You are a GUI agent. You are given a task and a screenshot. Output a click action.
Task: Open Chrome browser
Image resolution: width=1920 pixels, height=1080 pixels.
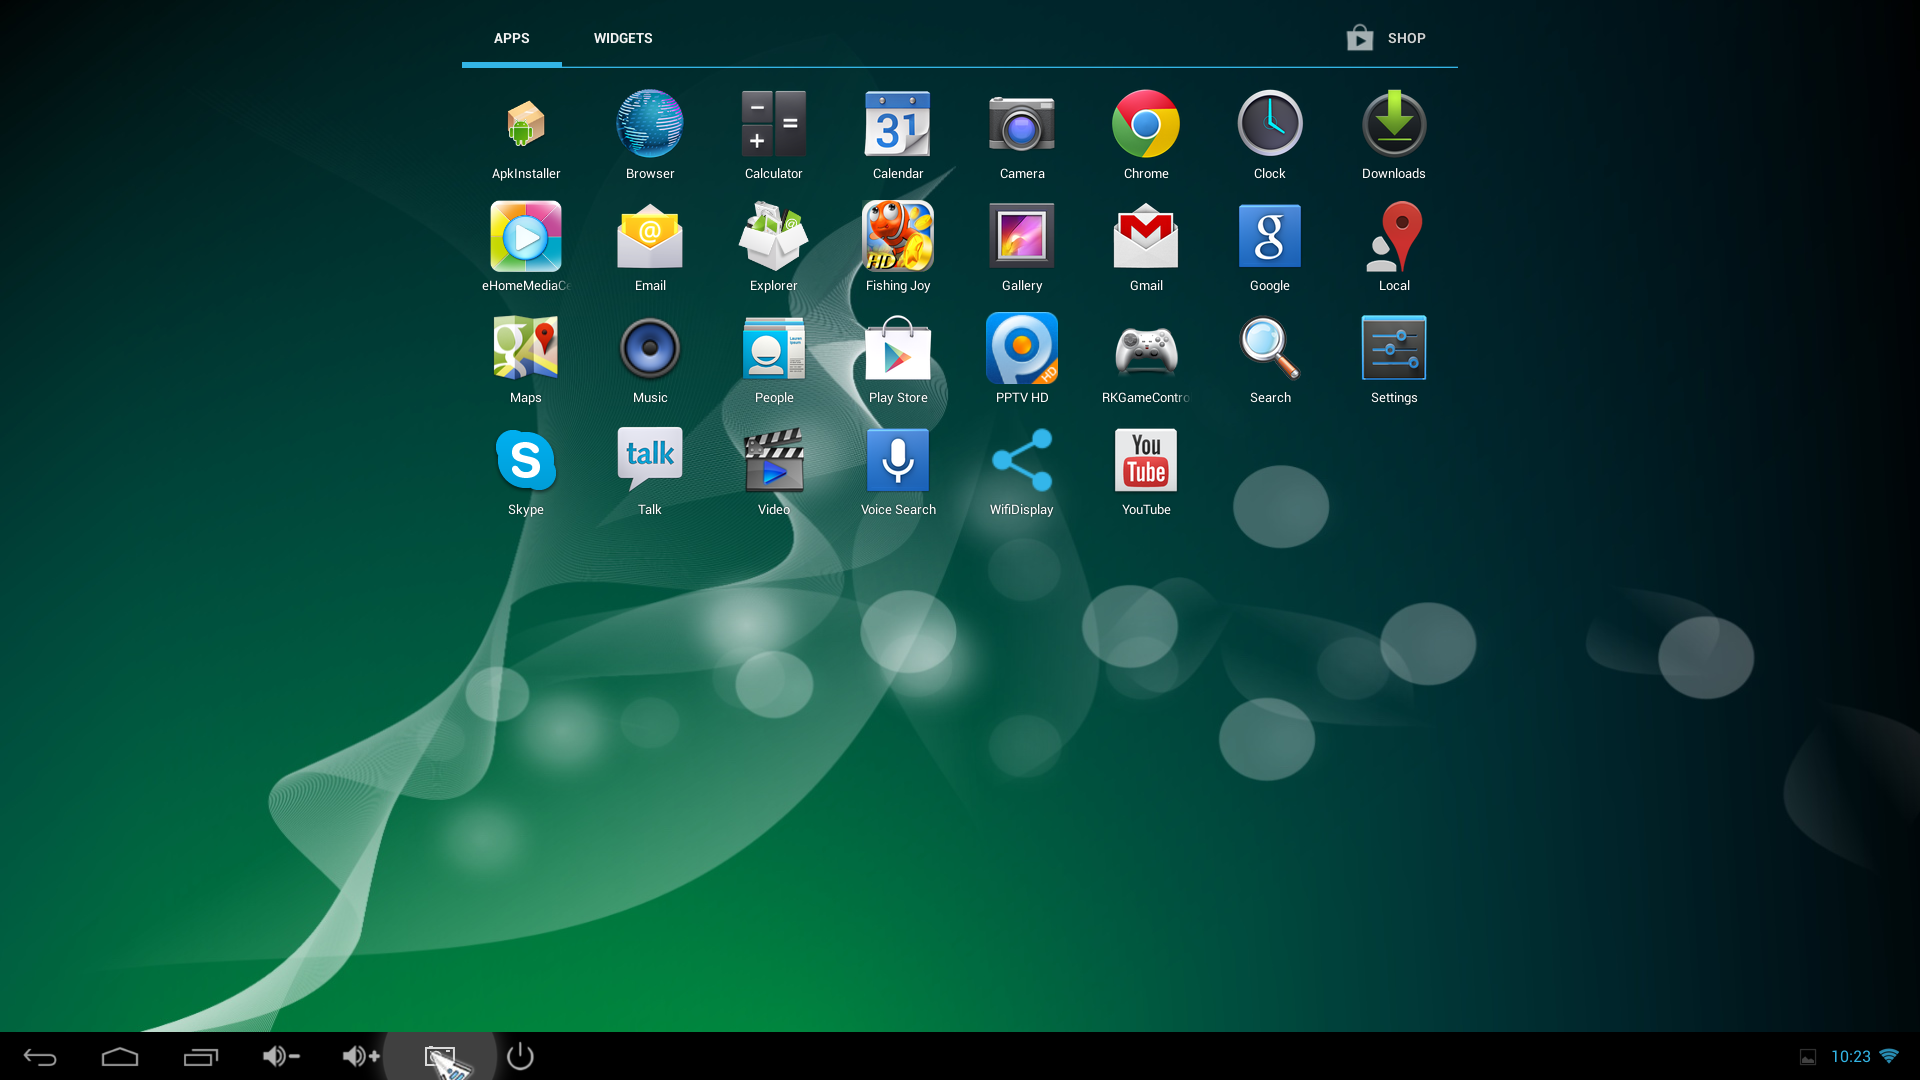coord(1146,124)
